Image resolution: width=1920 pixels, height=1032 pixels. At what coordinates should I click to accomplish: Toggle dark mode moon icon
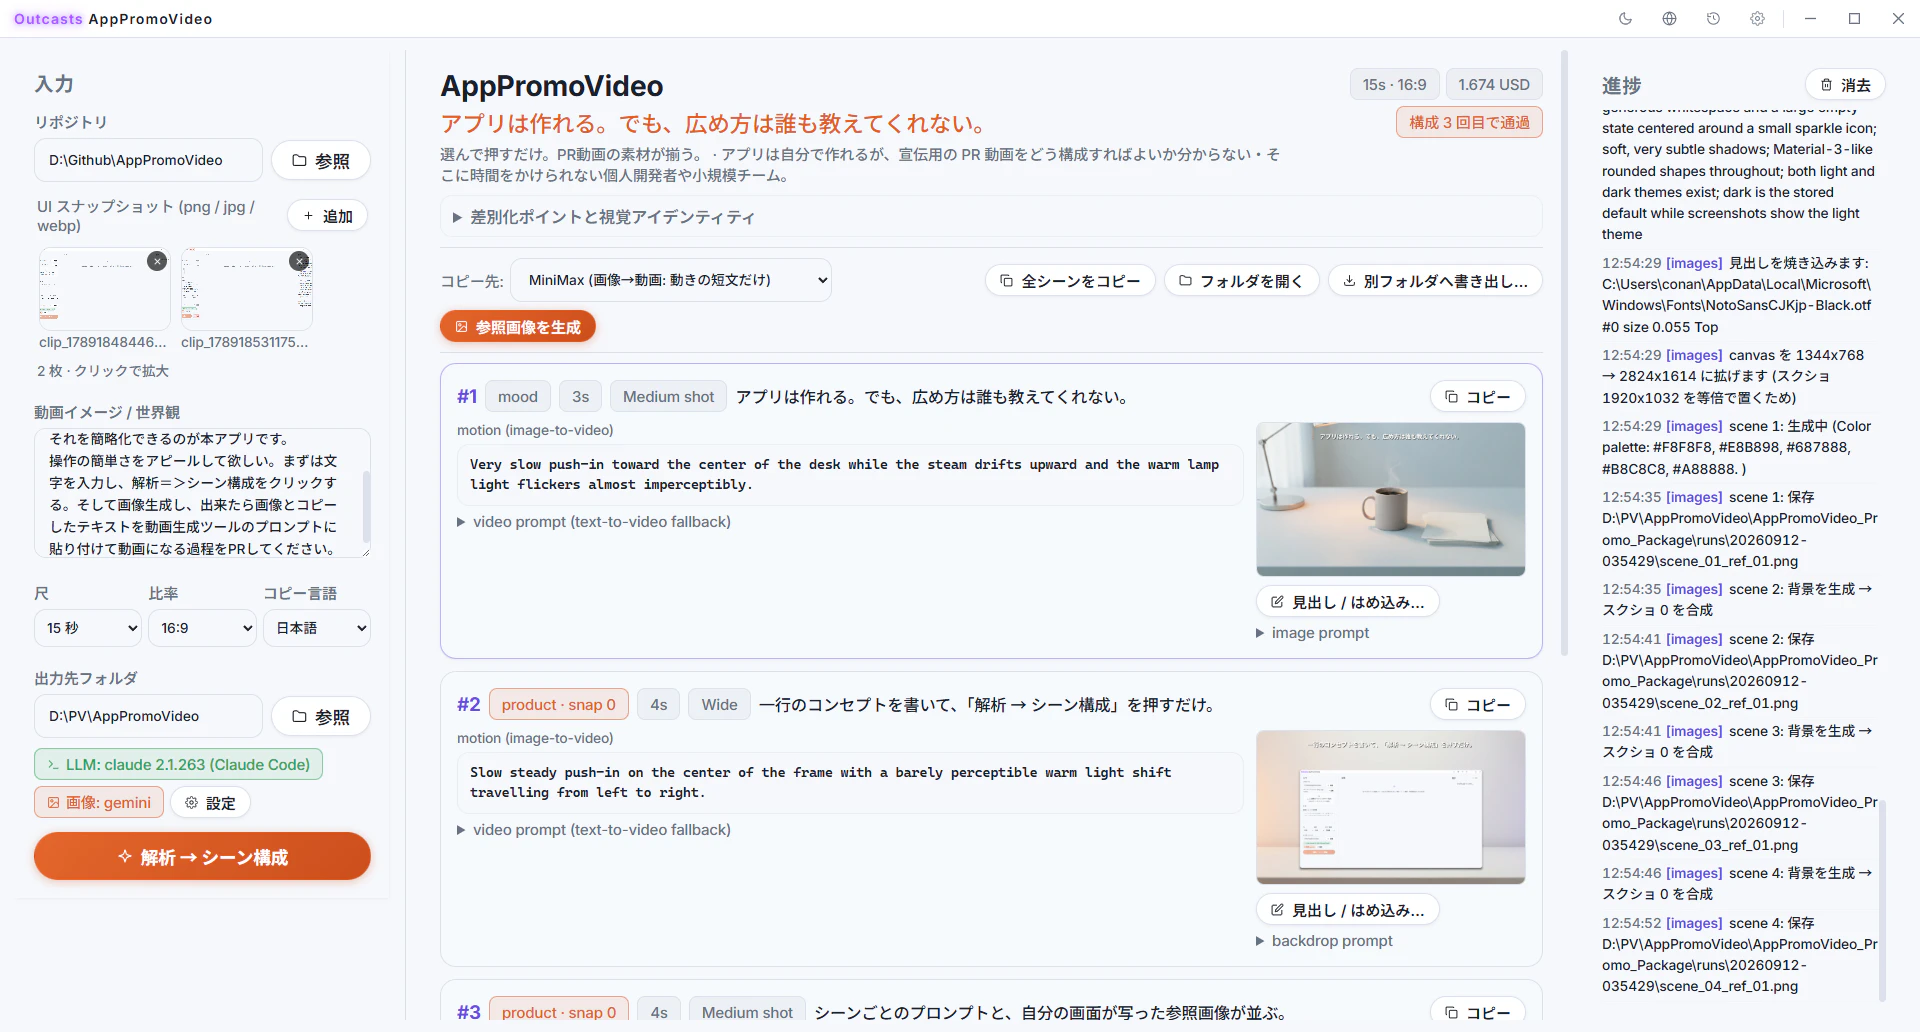point(1625,19)
